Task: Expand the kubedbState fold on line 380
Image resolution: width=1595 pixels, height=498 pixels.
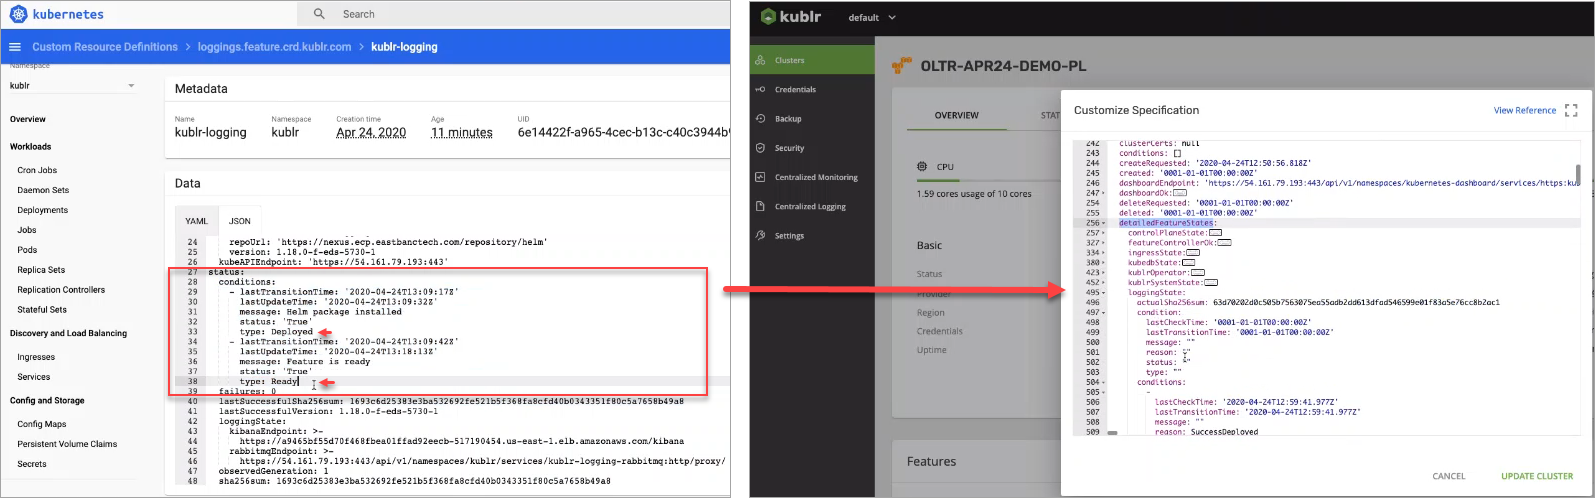Action: tap(1104, 263)
